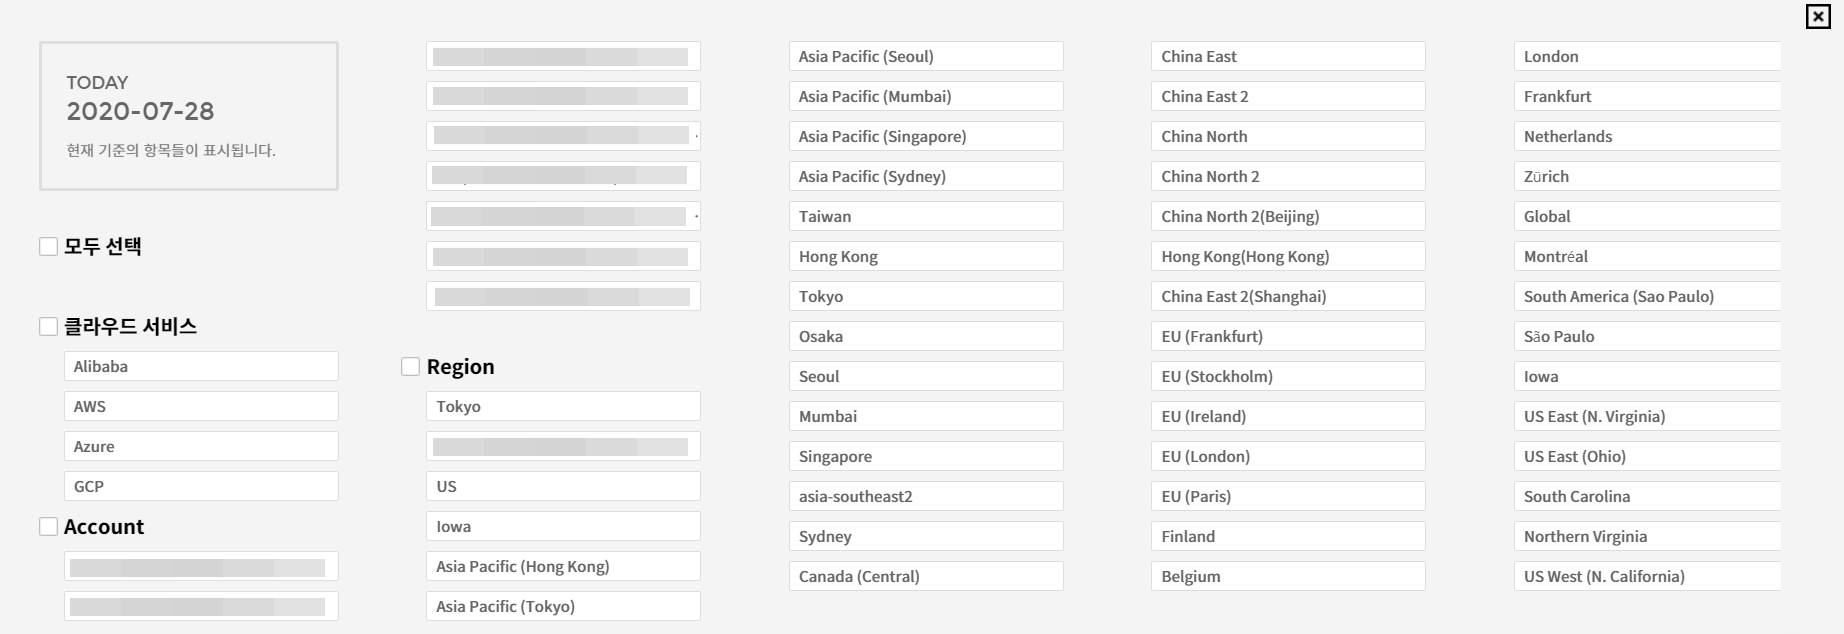Choose the Taiwan region
The width and height of the screenshot is (1844, 634).
925,216
